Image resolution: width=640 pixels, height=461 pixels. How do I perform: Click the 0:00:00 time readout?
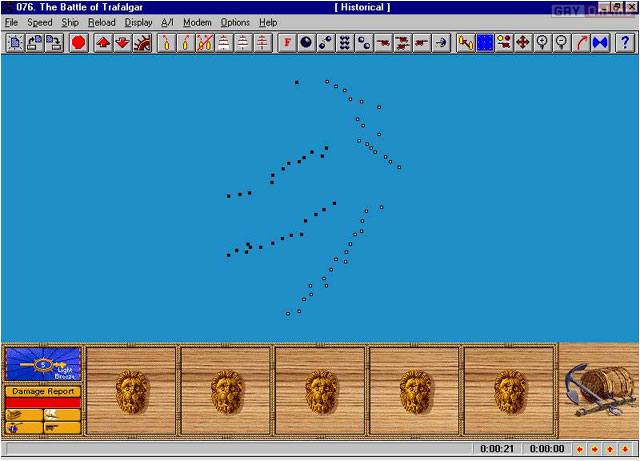pos(547,449)
